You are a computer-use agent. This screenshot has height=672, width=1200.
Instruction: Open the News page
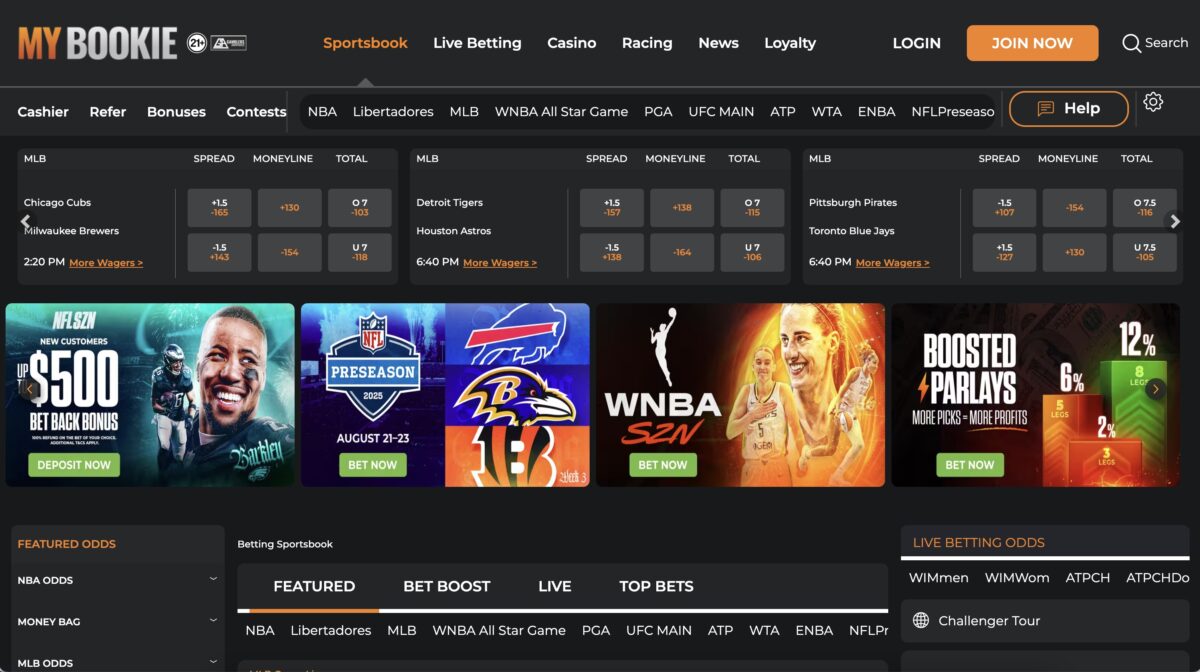point(718,43)
